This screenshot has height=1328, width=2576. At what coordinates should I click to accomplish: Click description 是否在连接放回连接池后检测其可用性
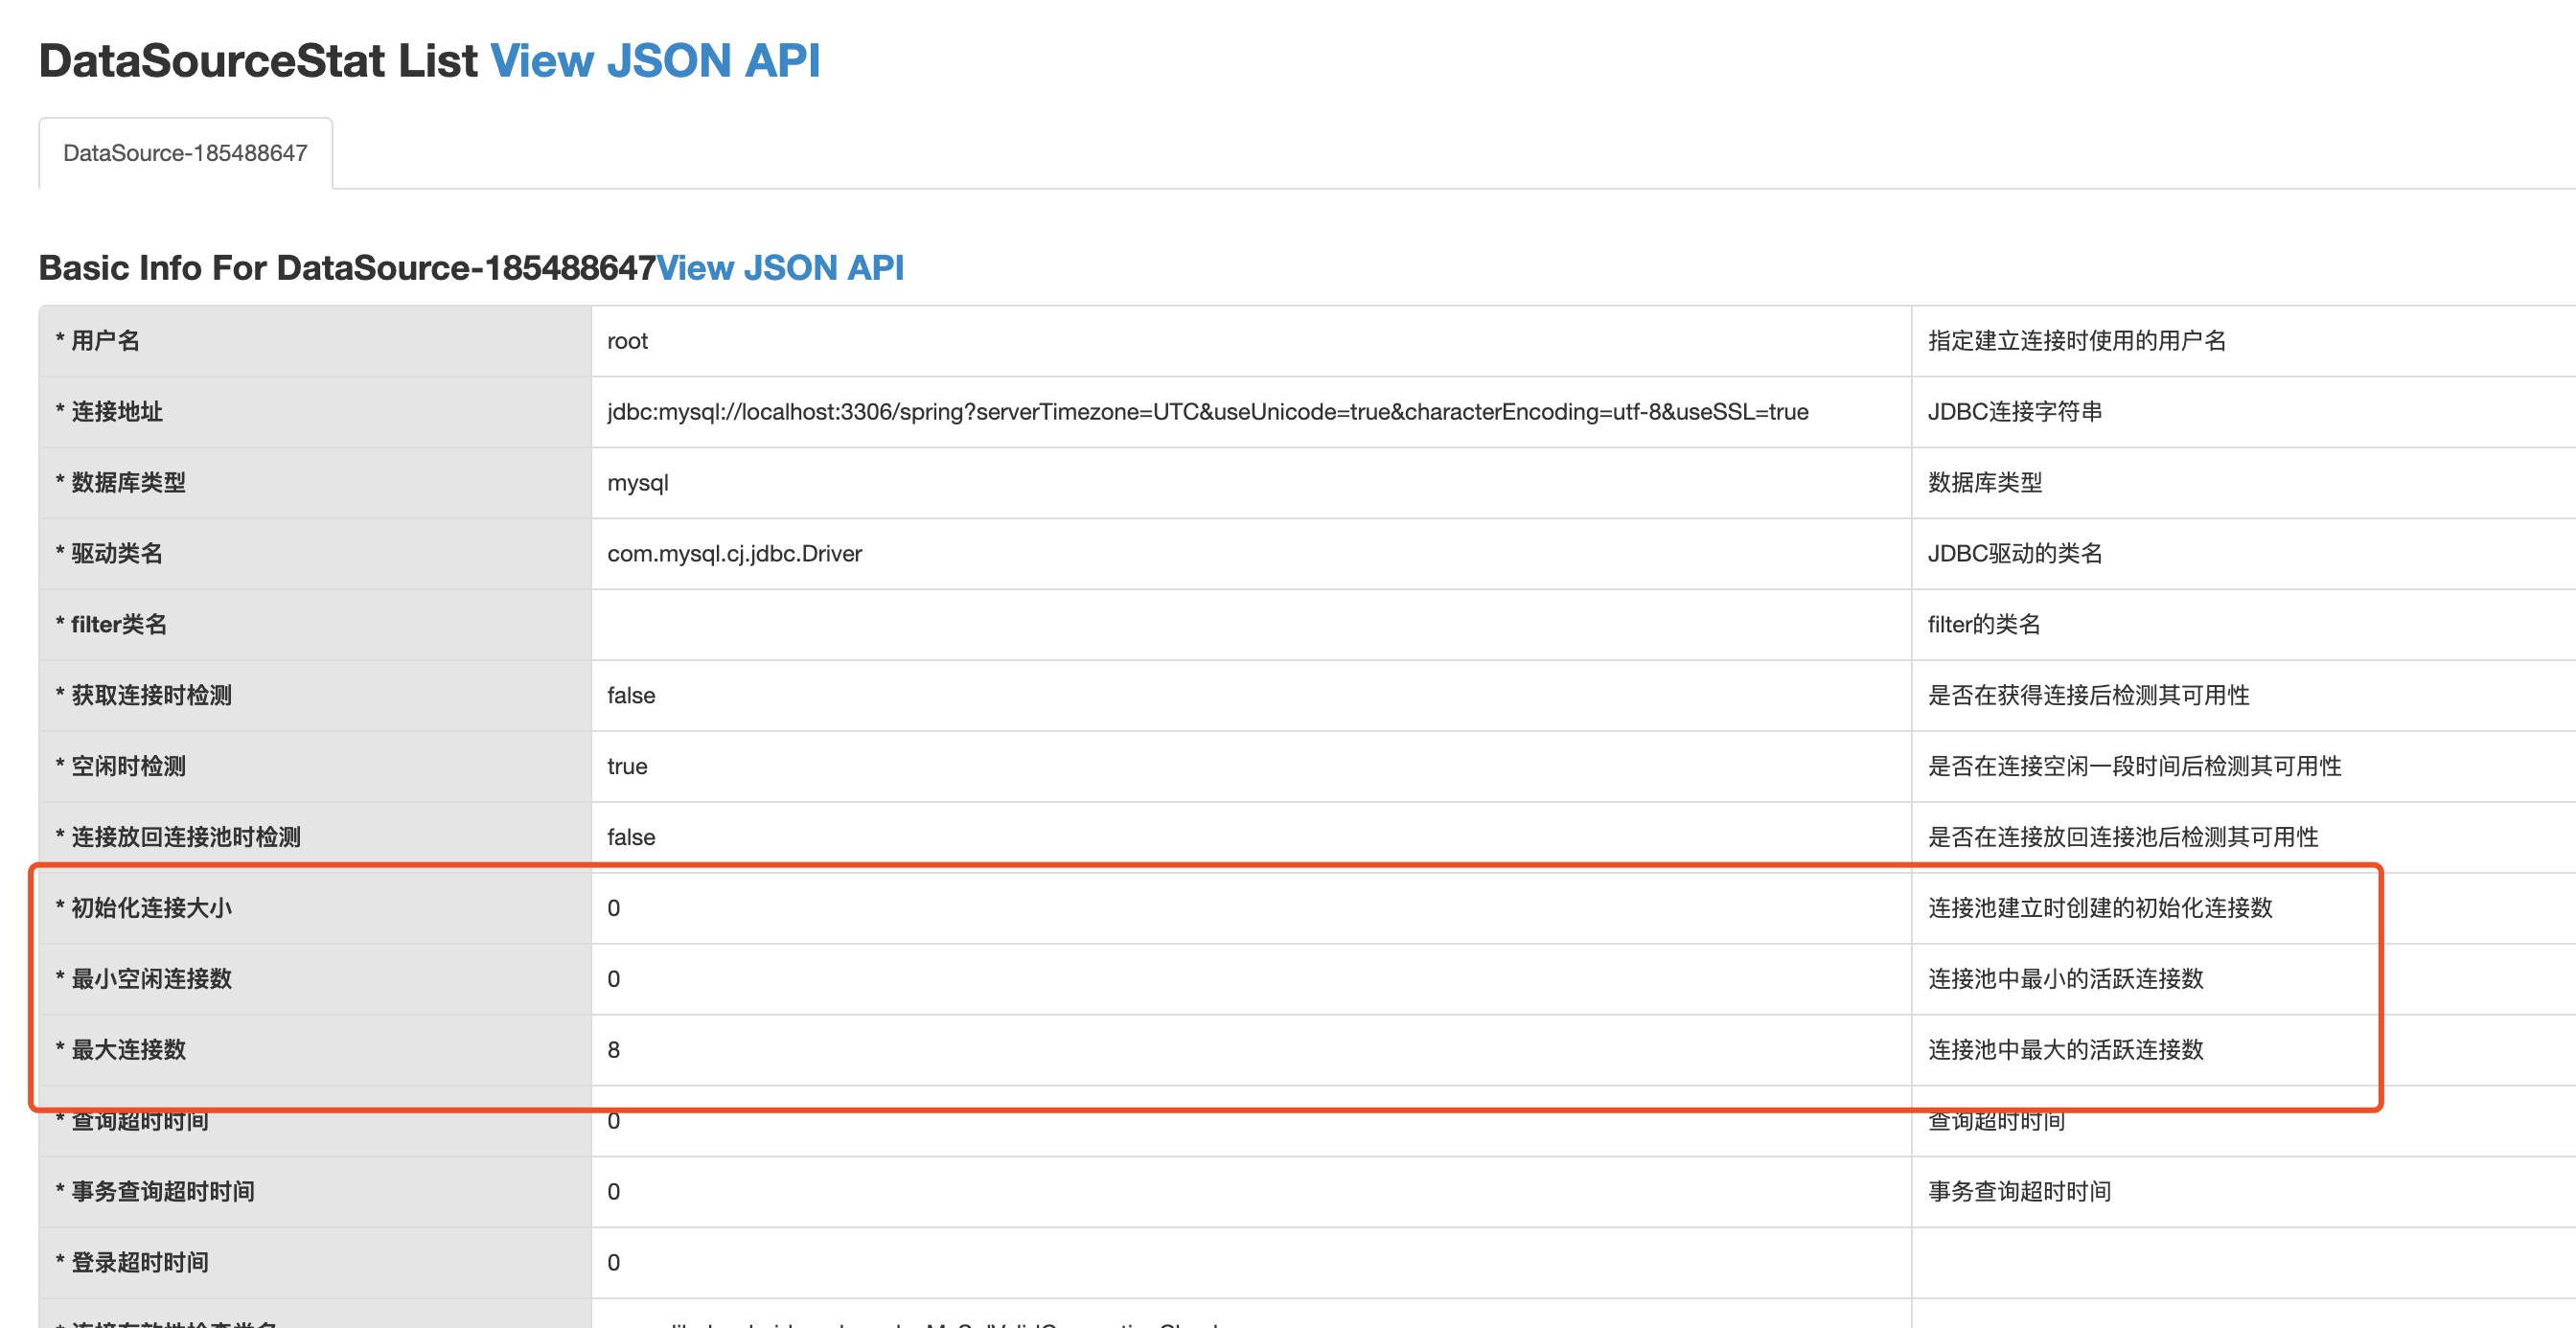click(x=2123, y=838)
